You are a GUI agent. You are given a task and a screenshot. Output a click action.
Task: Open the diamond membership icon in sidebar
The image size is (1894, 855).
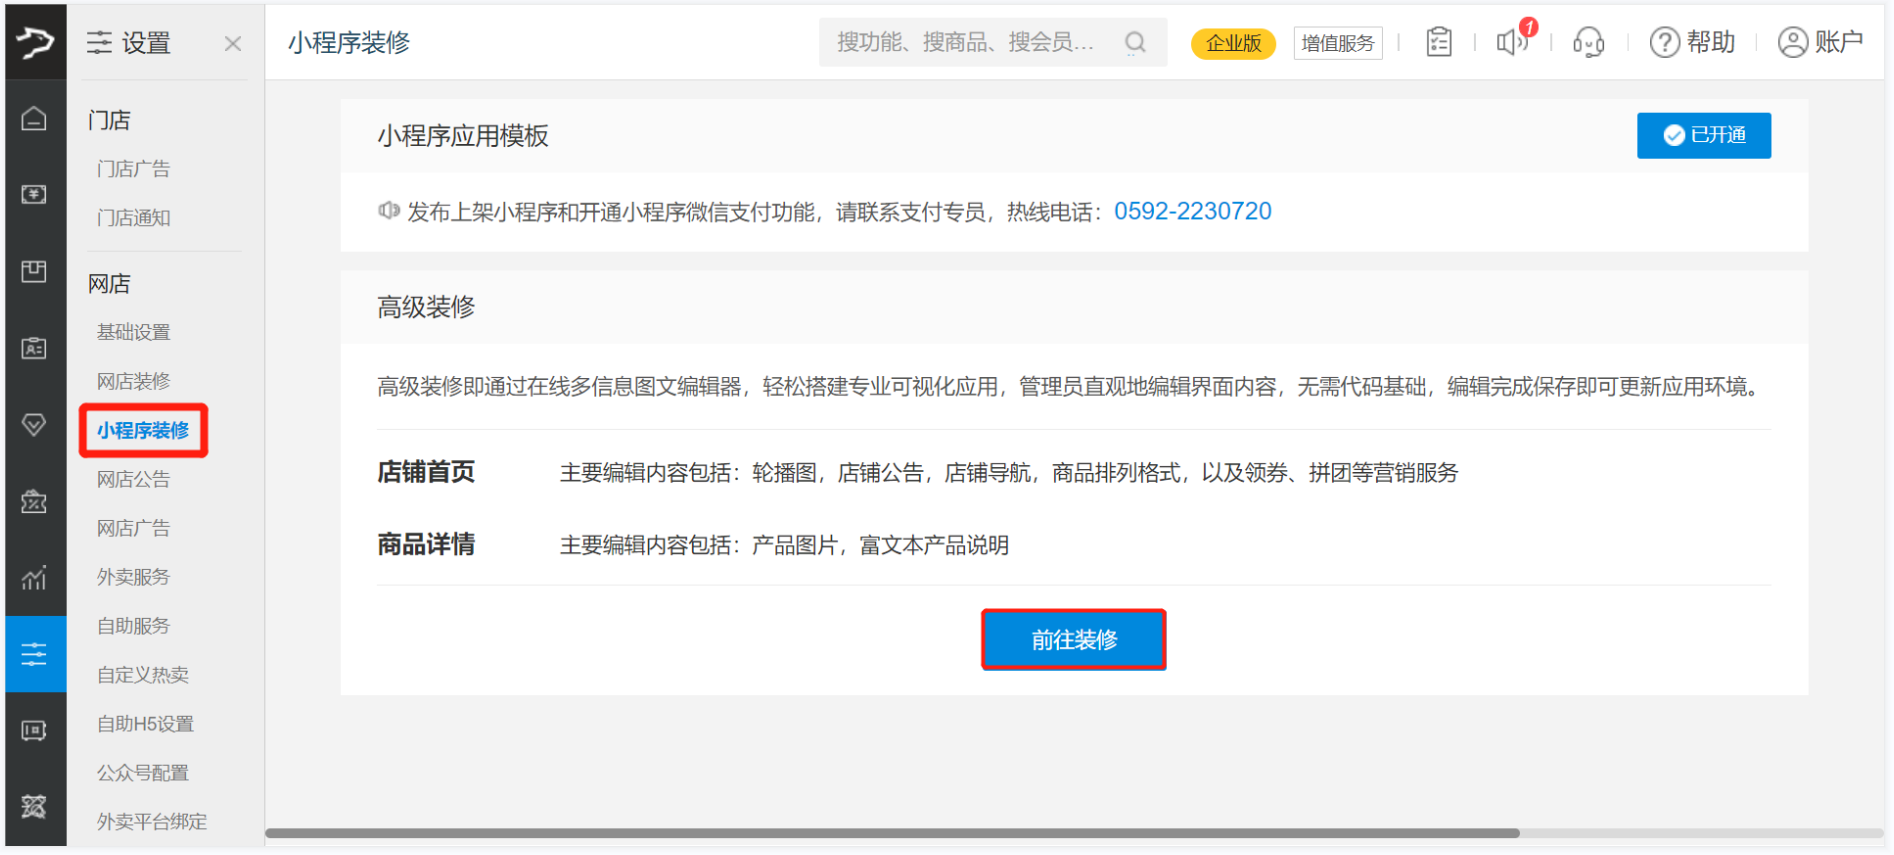click(x=34, y=425)
